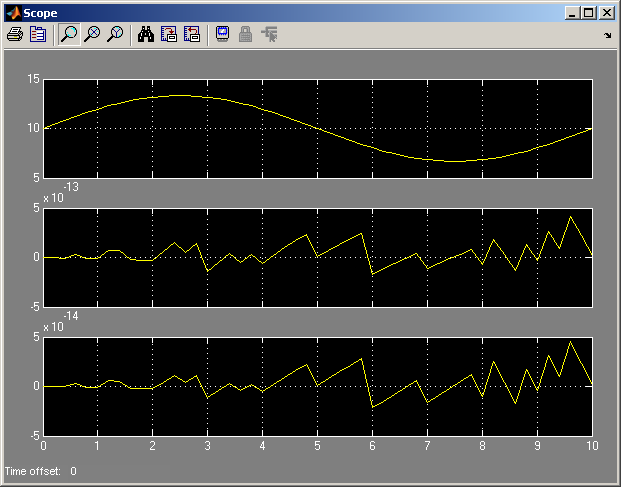Image resolution: width=621 pixels, height=487 pixels.
Task: Click y-axis label 10 on top plot
Action: tap(33, 128)
